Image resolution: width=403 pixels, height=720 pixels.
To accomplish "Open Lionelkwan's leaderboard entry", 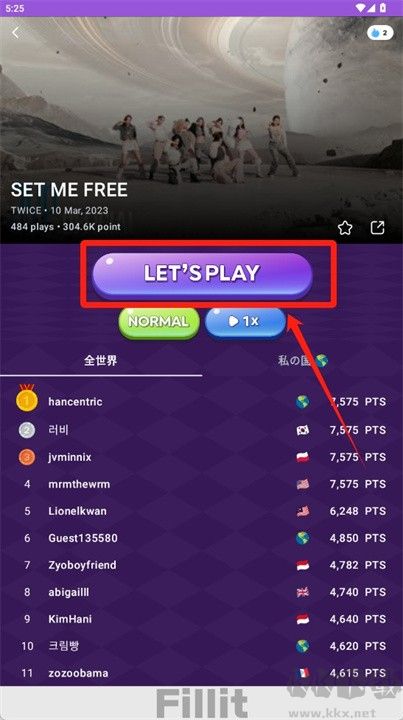I will click(202, 511).
